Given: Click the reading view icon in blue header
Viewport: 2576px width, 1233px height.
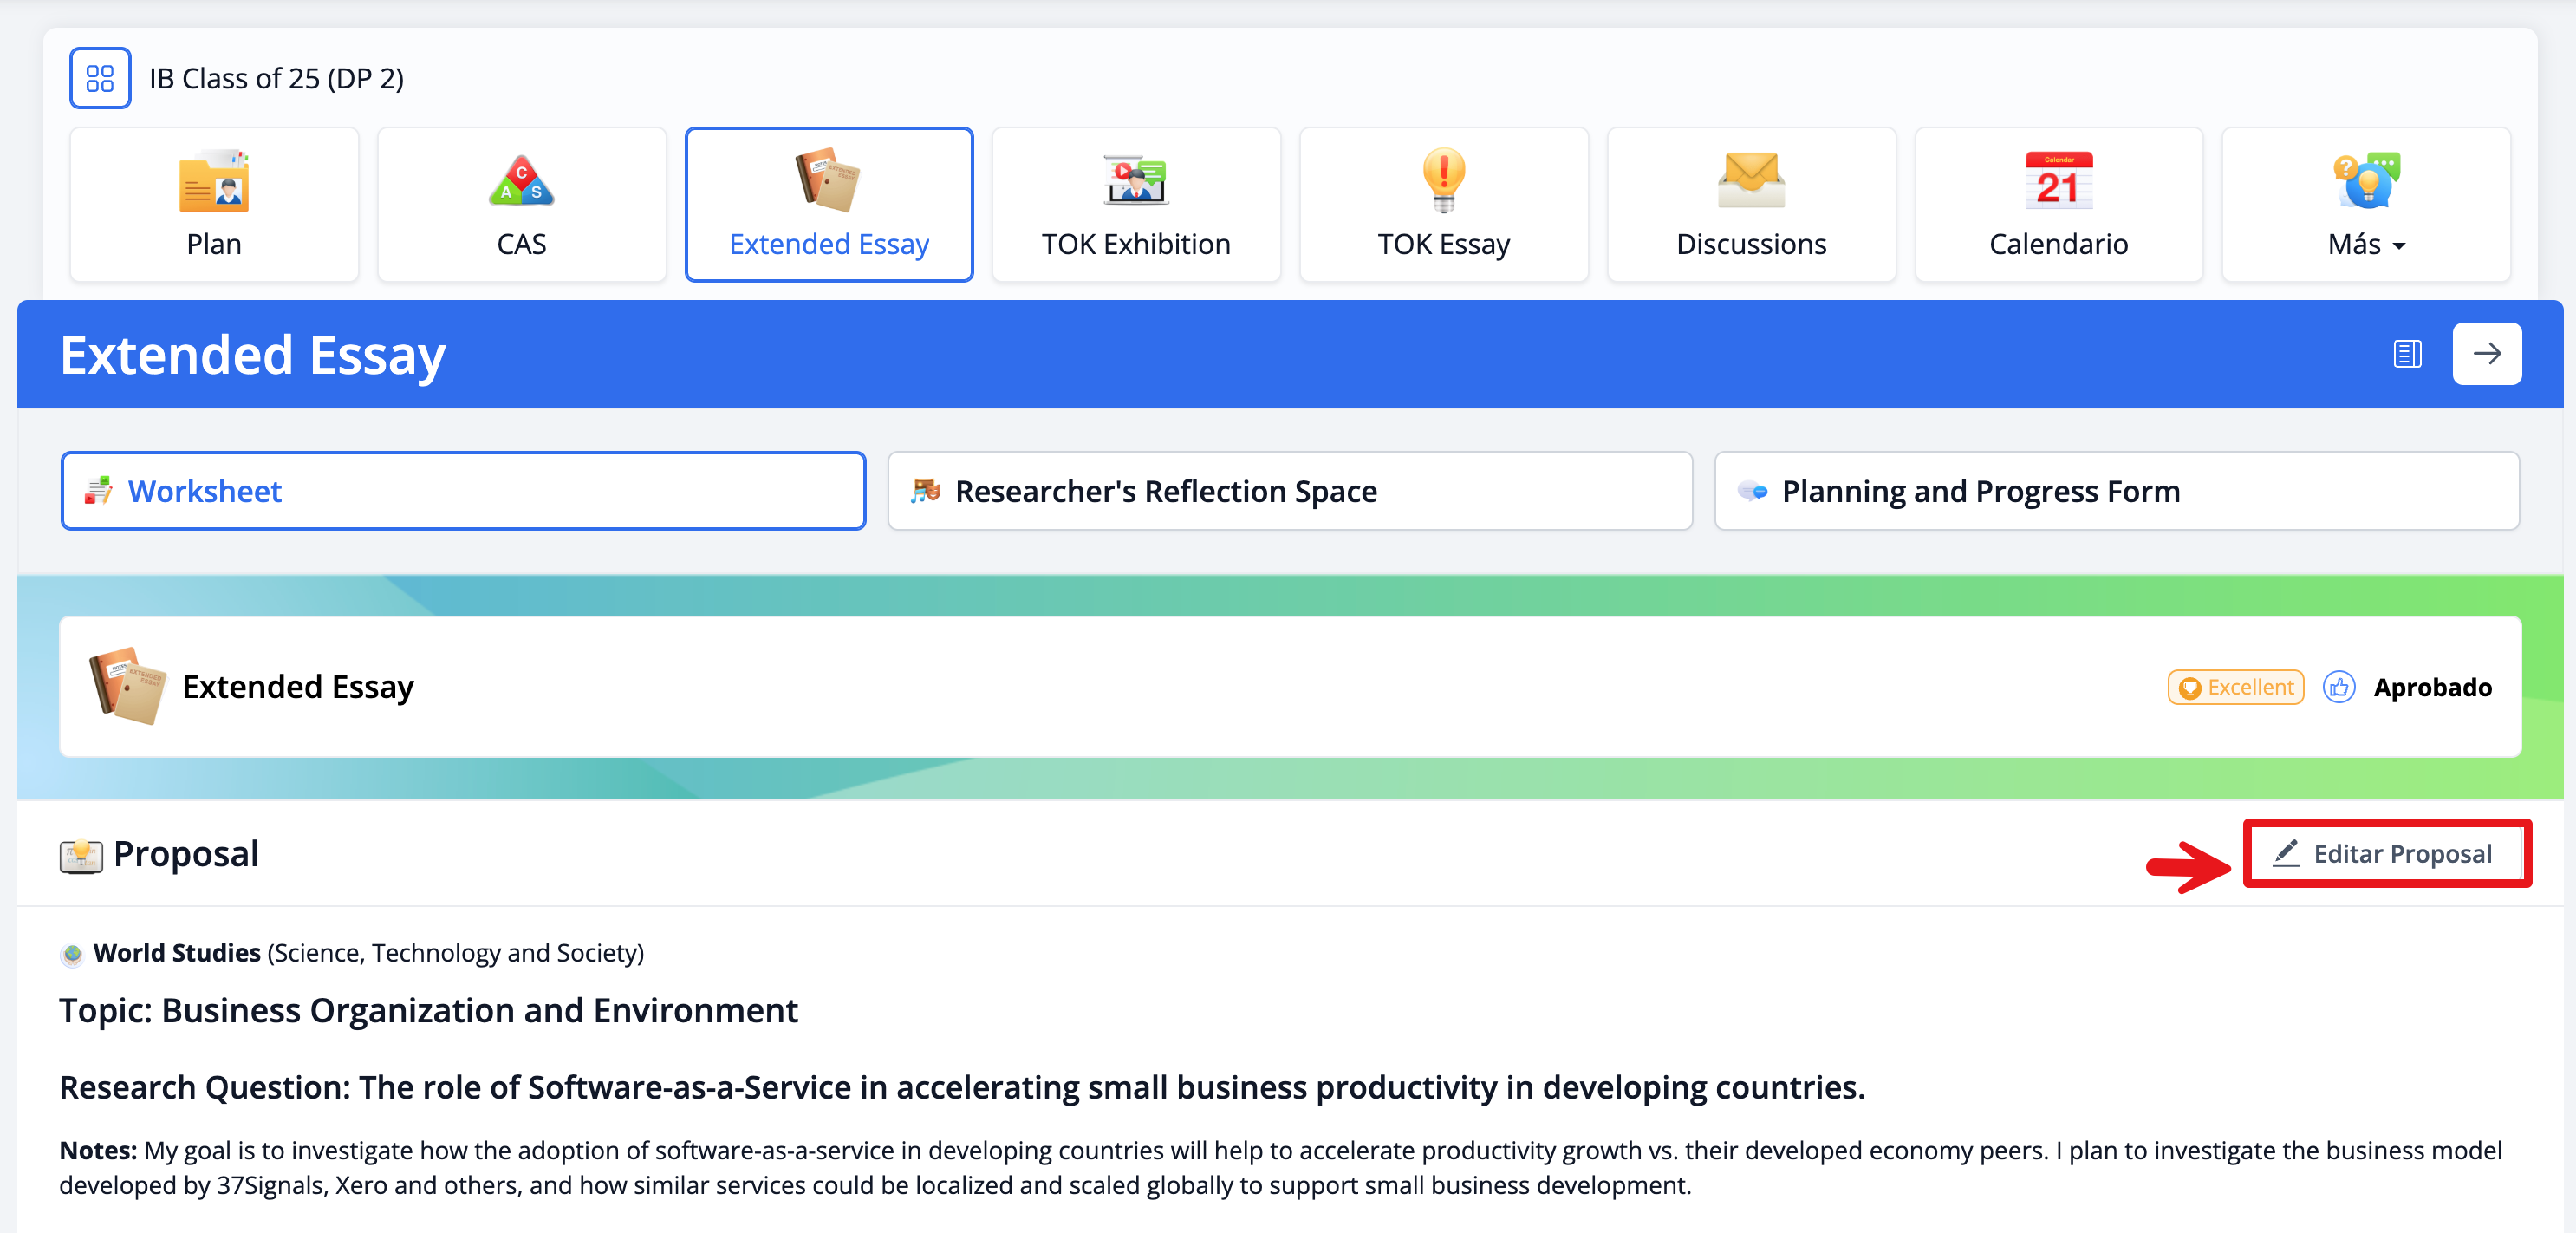Looking at the screenshot, I should point(2407,354).
